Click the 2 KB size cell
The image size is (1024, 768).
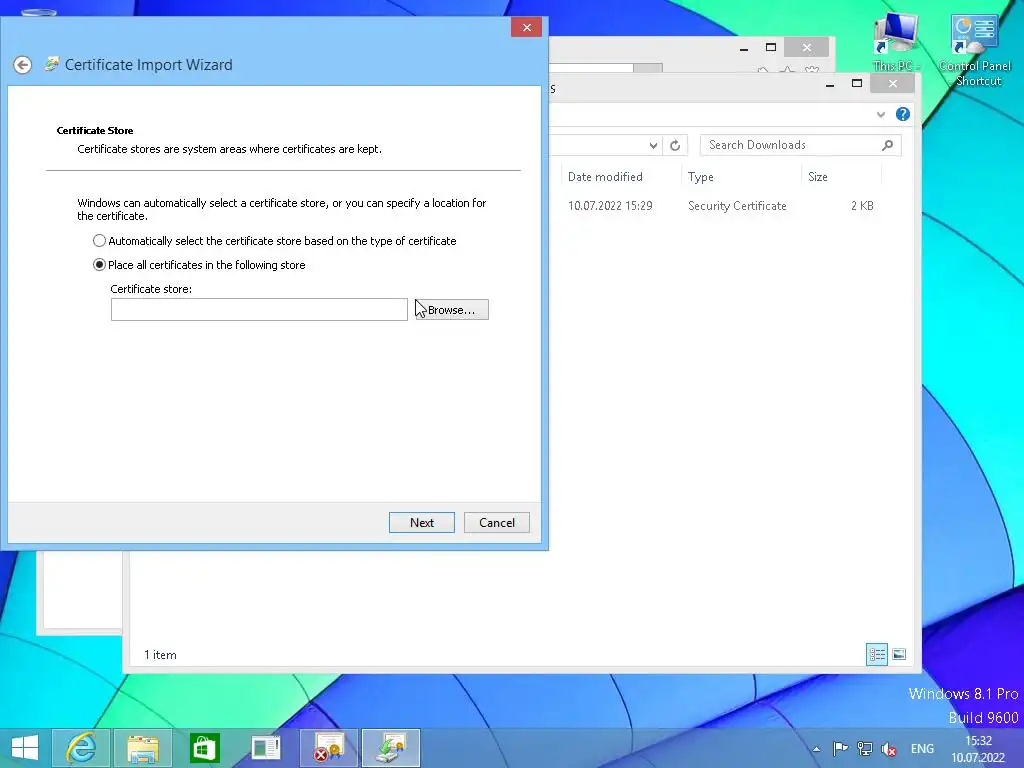(862, 206)
